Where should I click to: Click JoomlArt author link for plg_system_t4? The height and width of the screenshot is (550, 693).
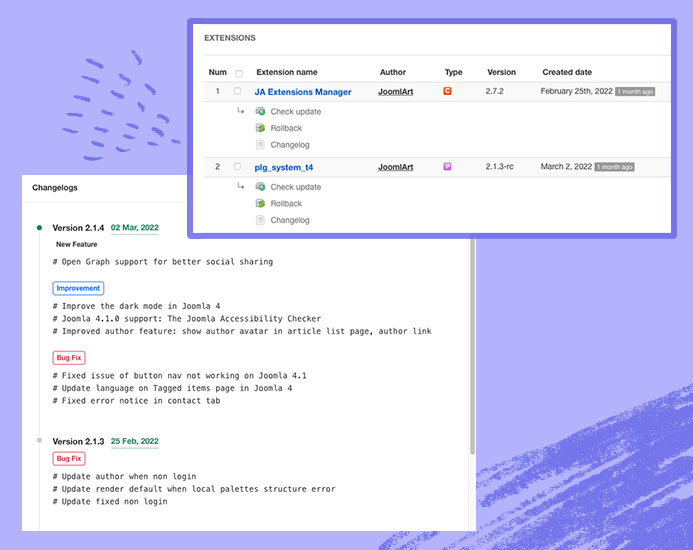396,167
